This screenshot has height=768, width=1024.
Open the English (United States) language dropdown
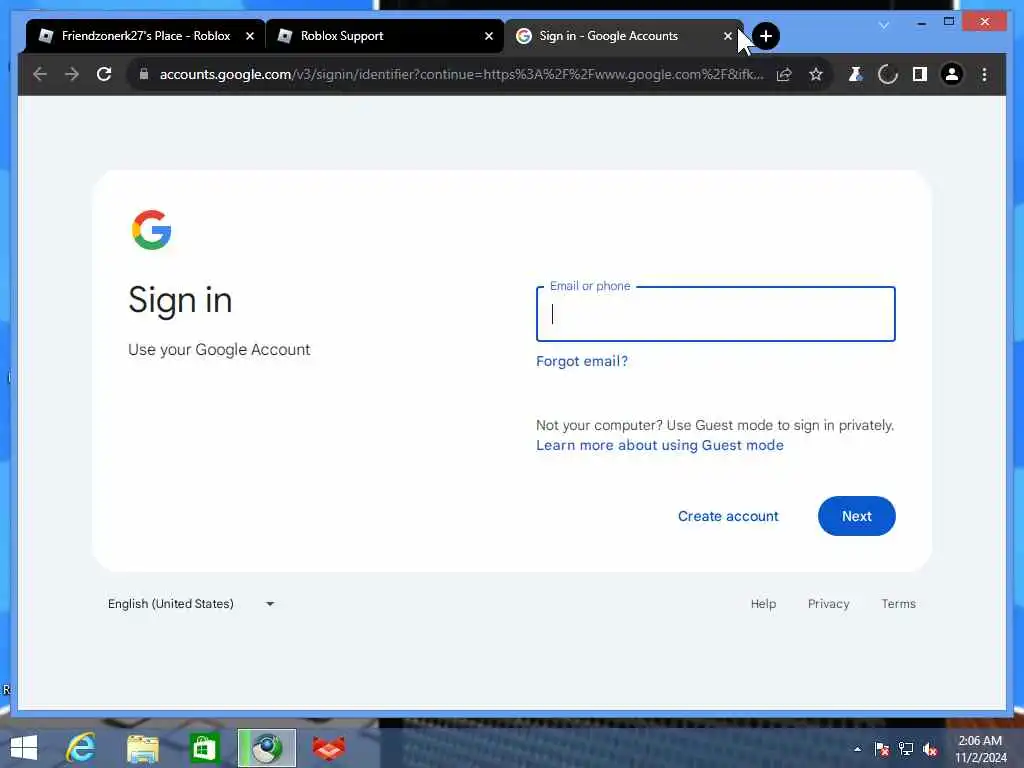pos(191,603)
